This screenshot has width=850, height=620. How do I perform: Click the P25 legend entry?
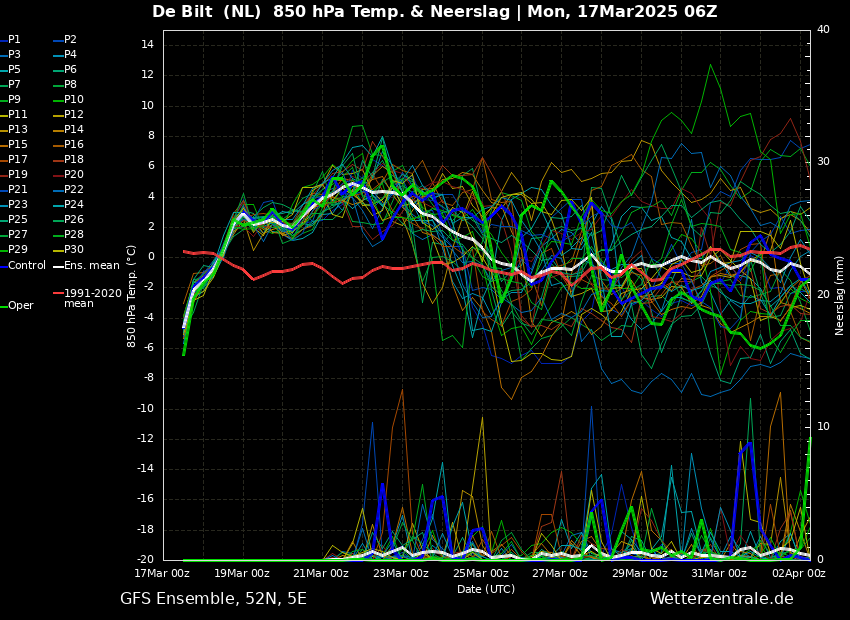(14, 219)
